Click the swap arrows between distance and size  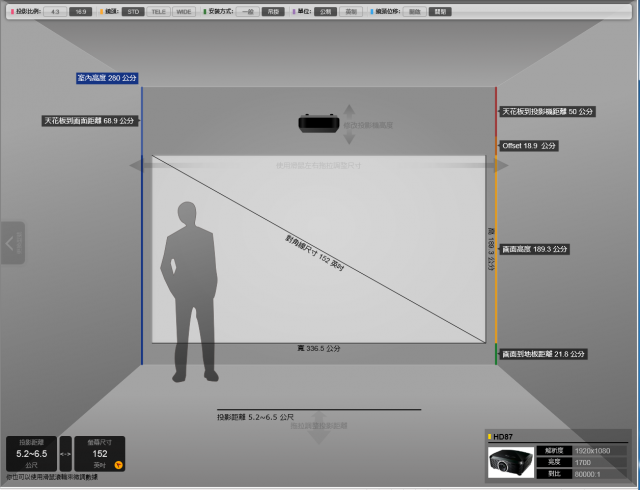click(x=65, y=454)
